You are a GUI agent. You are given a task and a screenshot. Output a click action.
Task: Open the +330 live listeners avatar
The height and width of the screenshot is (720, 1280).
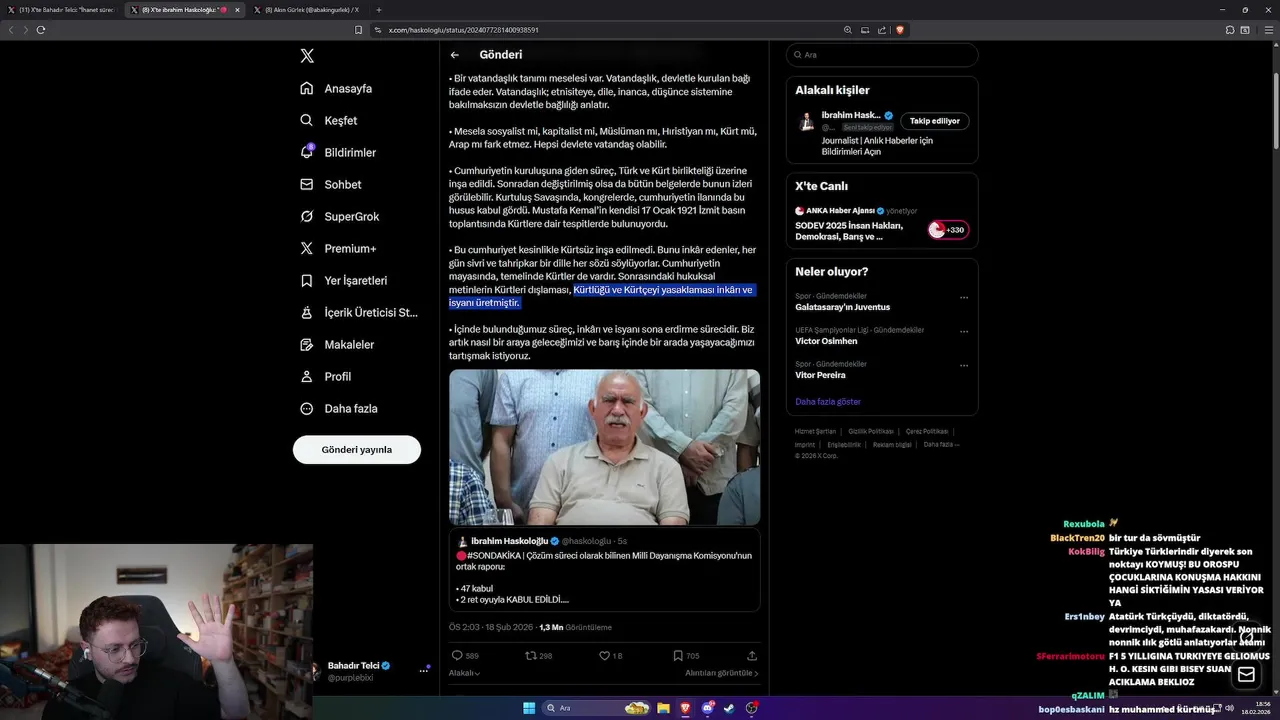coord(948,230)
